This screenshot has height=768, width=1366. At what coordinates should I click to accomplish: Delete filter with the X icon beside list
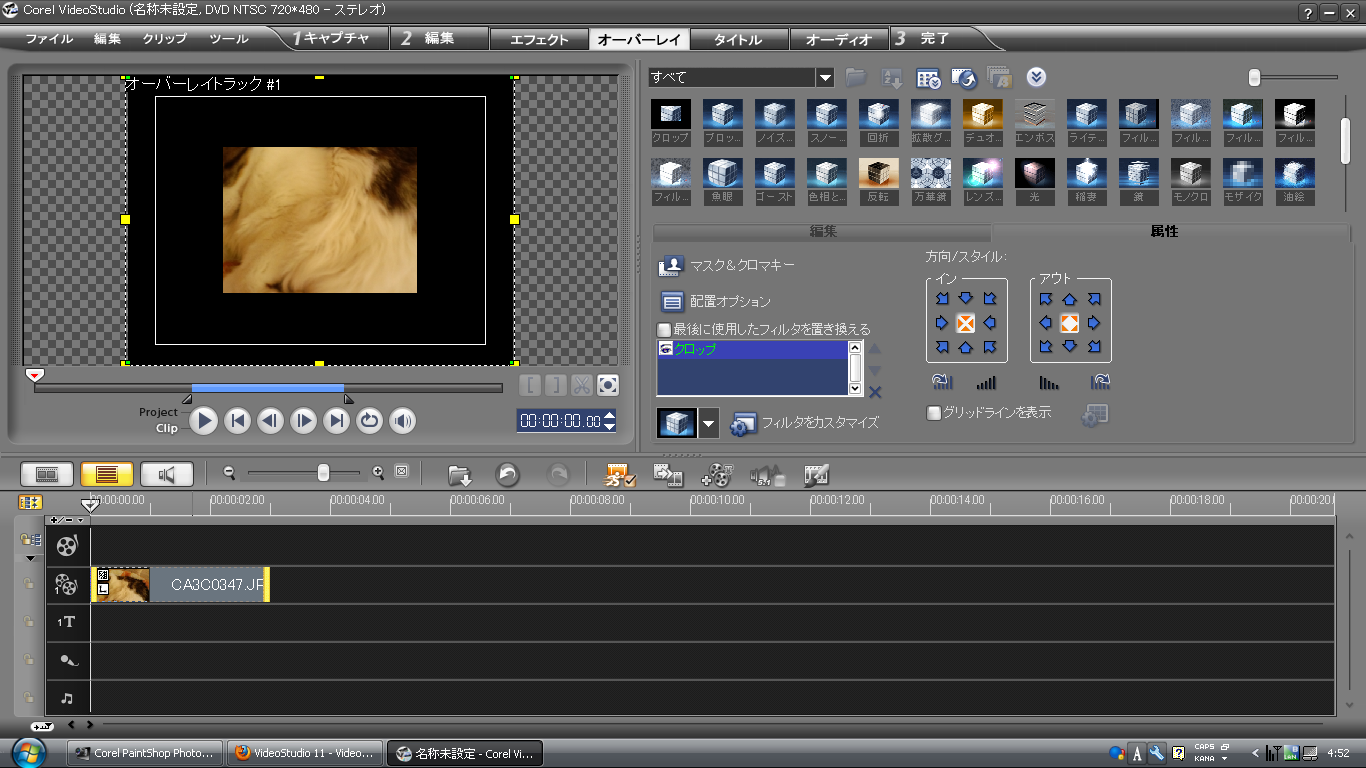click(x=875, y=392)
